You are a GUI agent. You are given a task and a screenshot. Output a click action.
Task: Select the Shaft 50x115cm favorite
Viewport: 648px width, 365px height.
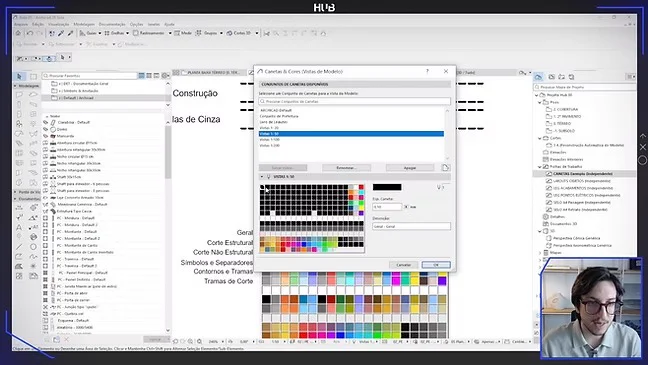(x=69, y=177)
